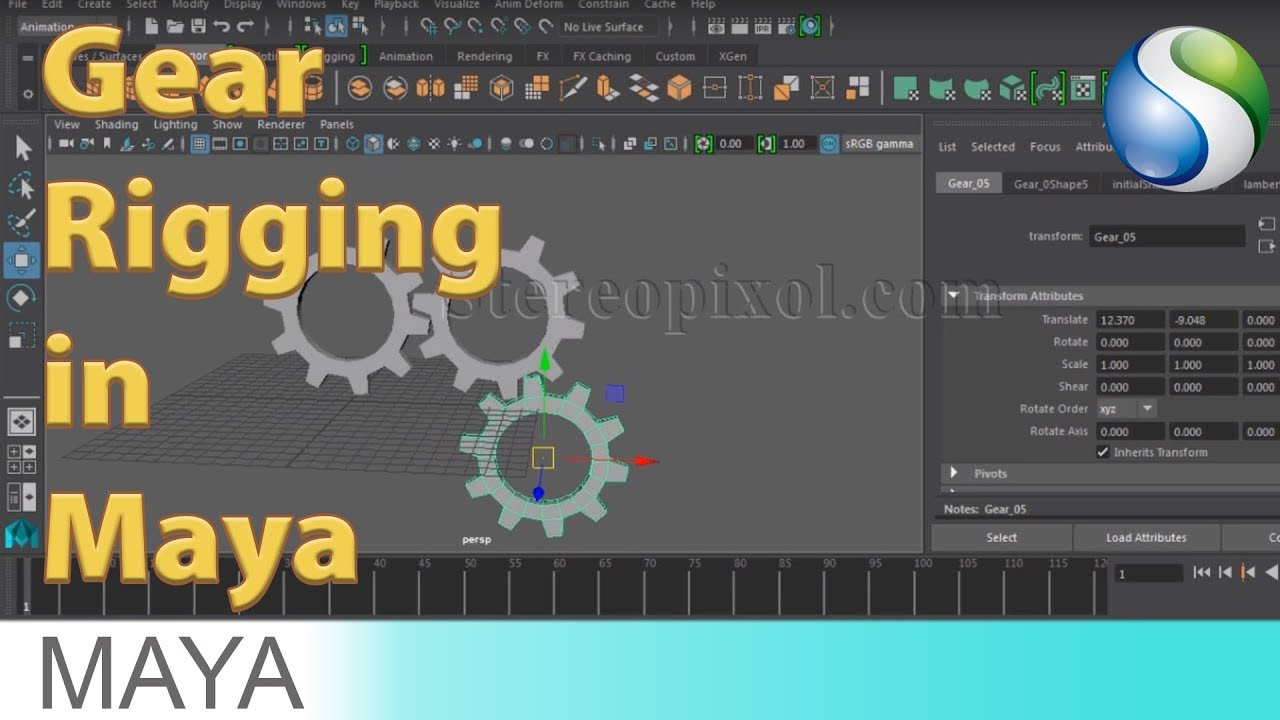The width and height of the screenshot is (1280, 720).
Task: Collapse the Transform Attributes section
Action: pos(953,296)
